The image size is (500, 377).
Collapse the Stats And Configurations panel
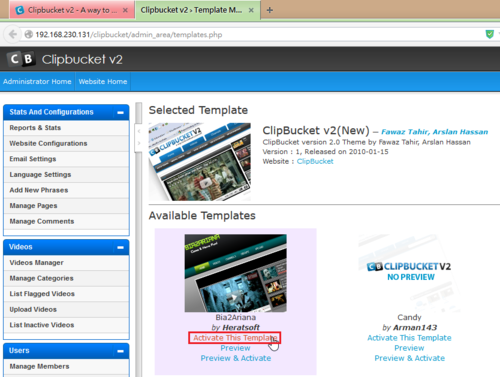120,113
